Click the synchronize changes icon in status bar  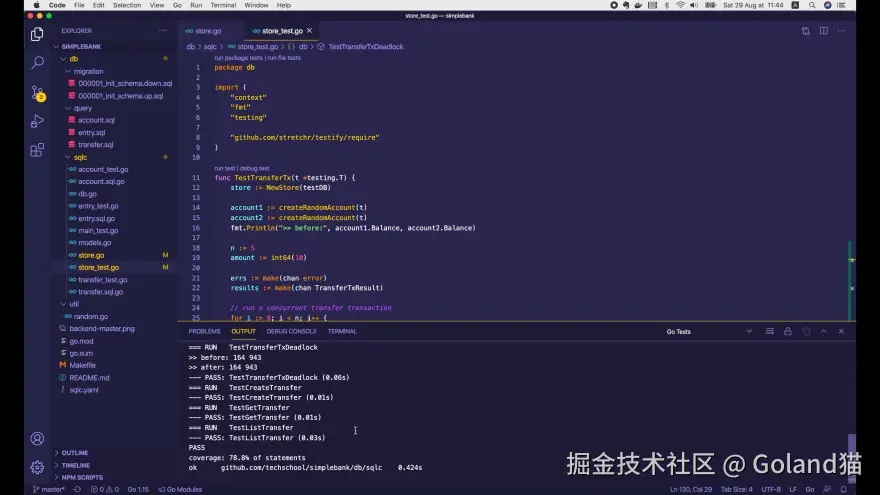coord(77,489)
